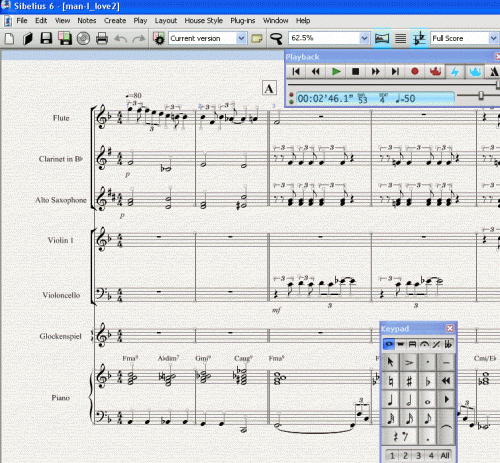500x463 pixels.
Task: Select the quarter note on the Keypad
Action: pyautogui.click(x=391, y=399)
